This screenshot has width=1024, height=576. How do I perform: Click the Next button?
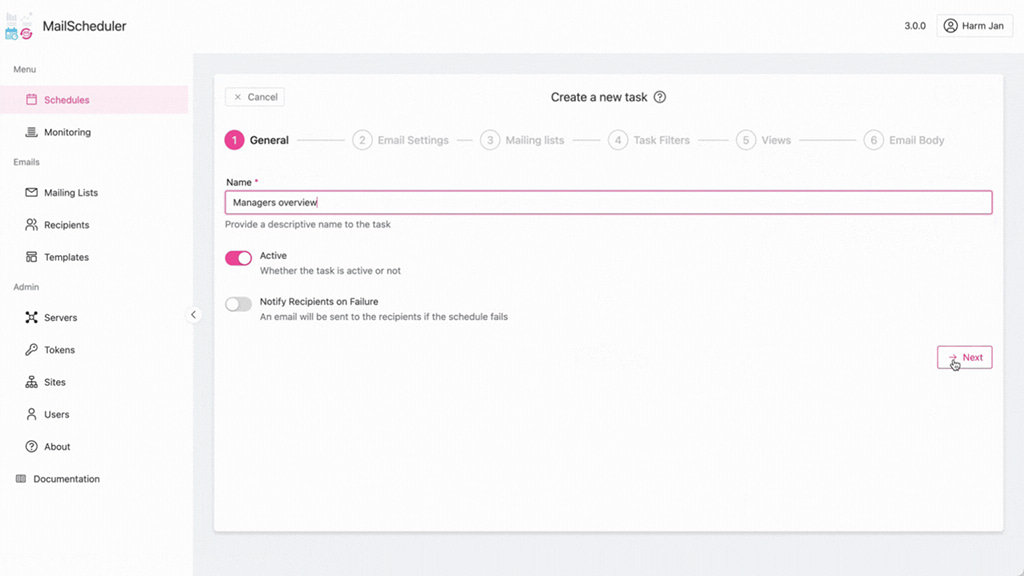965,357
